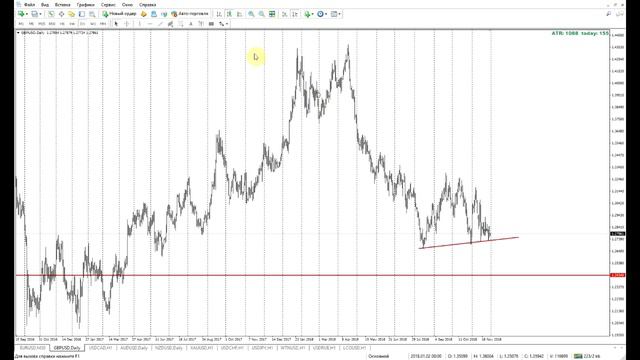Expand the periods dropdown arrow
640x360 pixels.
pos(326,14)
